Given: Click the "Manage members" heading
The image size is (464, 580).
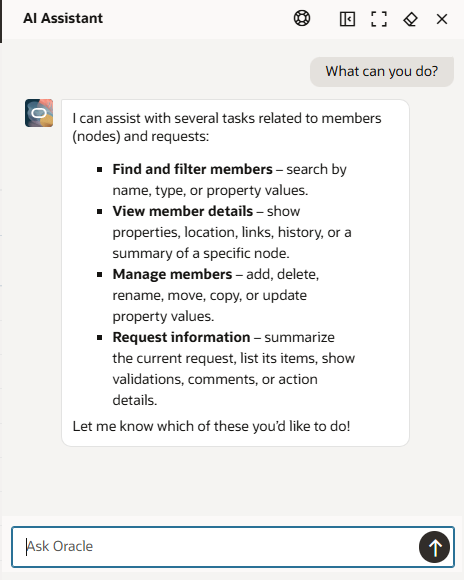Looking at the screenshot, I should point(172,274).
